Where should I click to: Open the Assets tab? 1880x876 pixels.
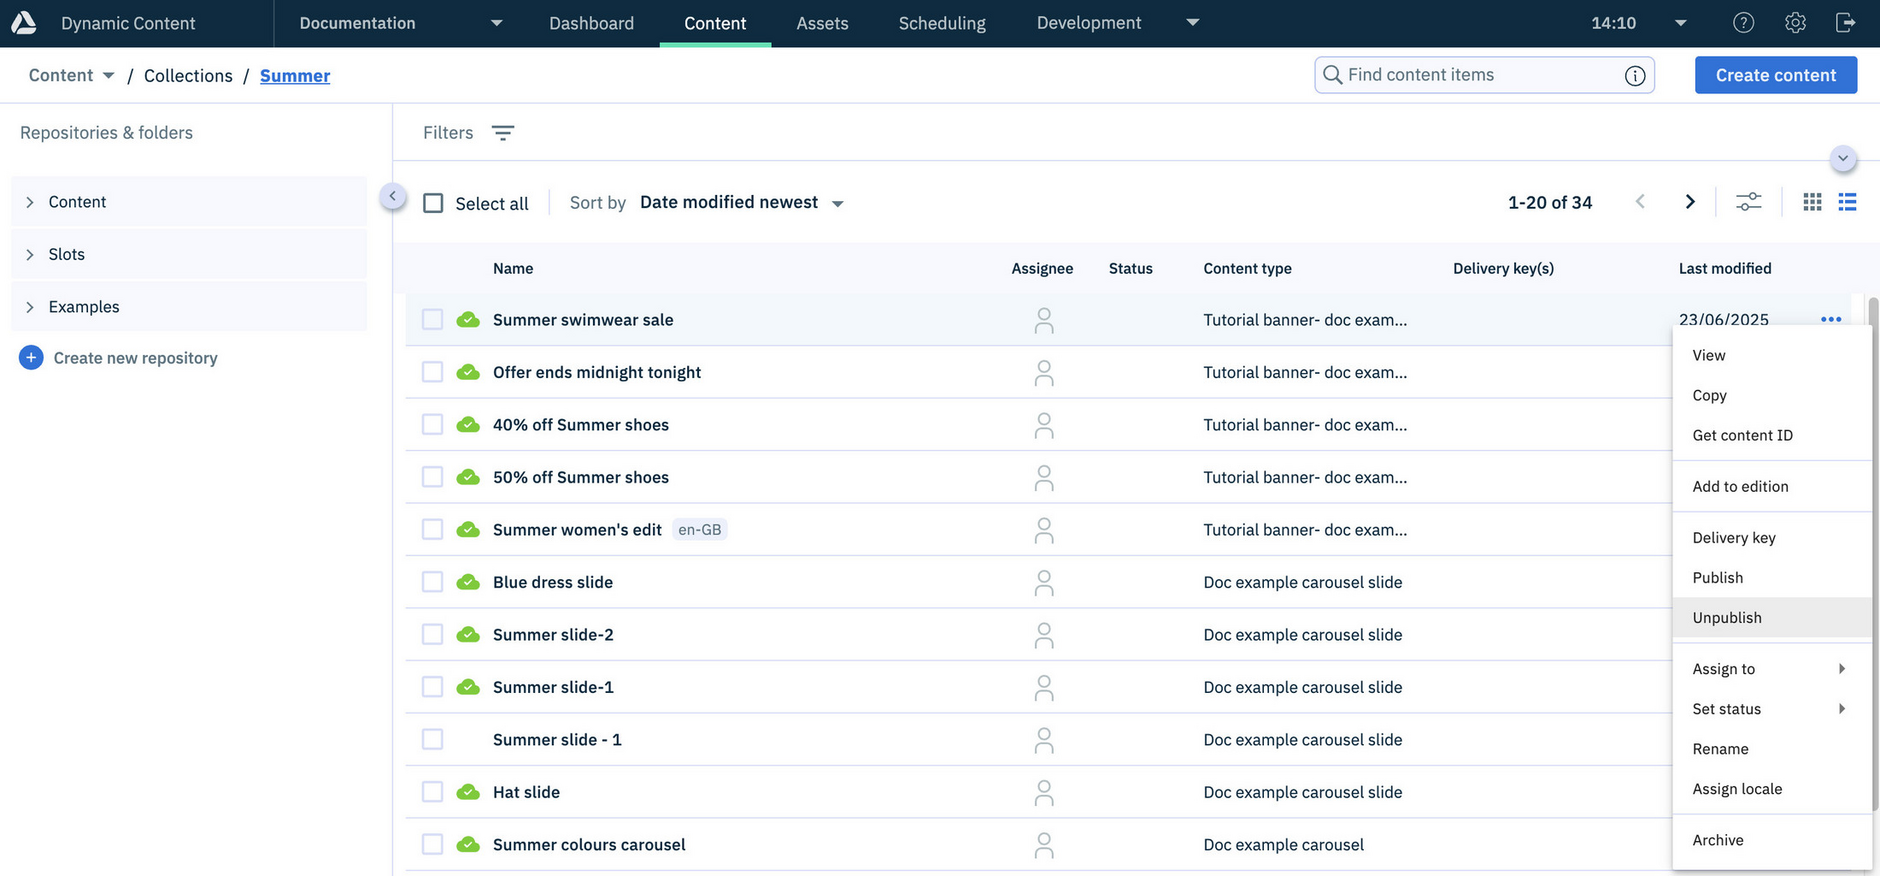822,23
